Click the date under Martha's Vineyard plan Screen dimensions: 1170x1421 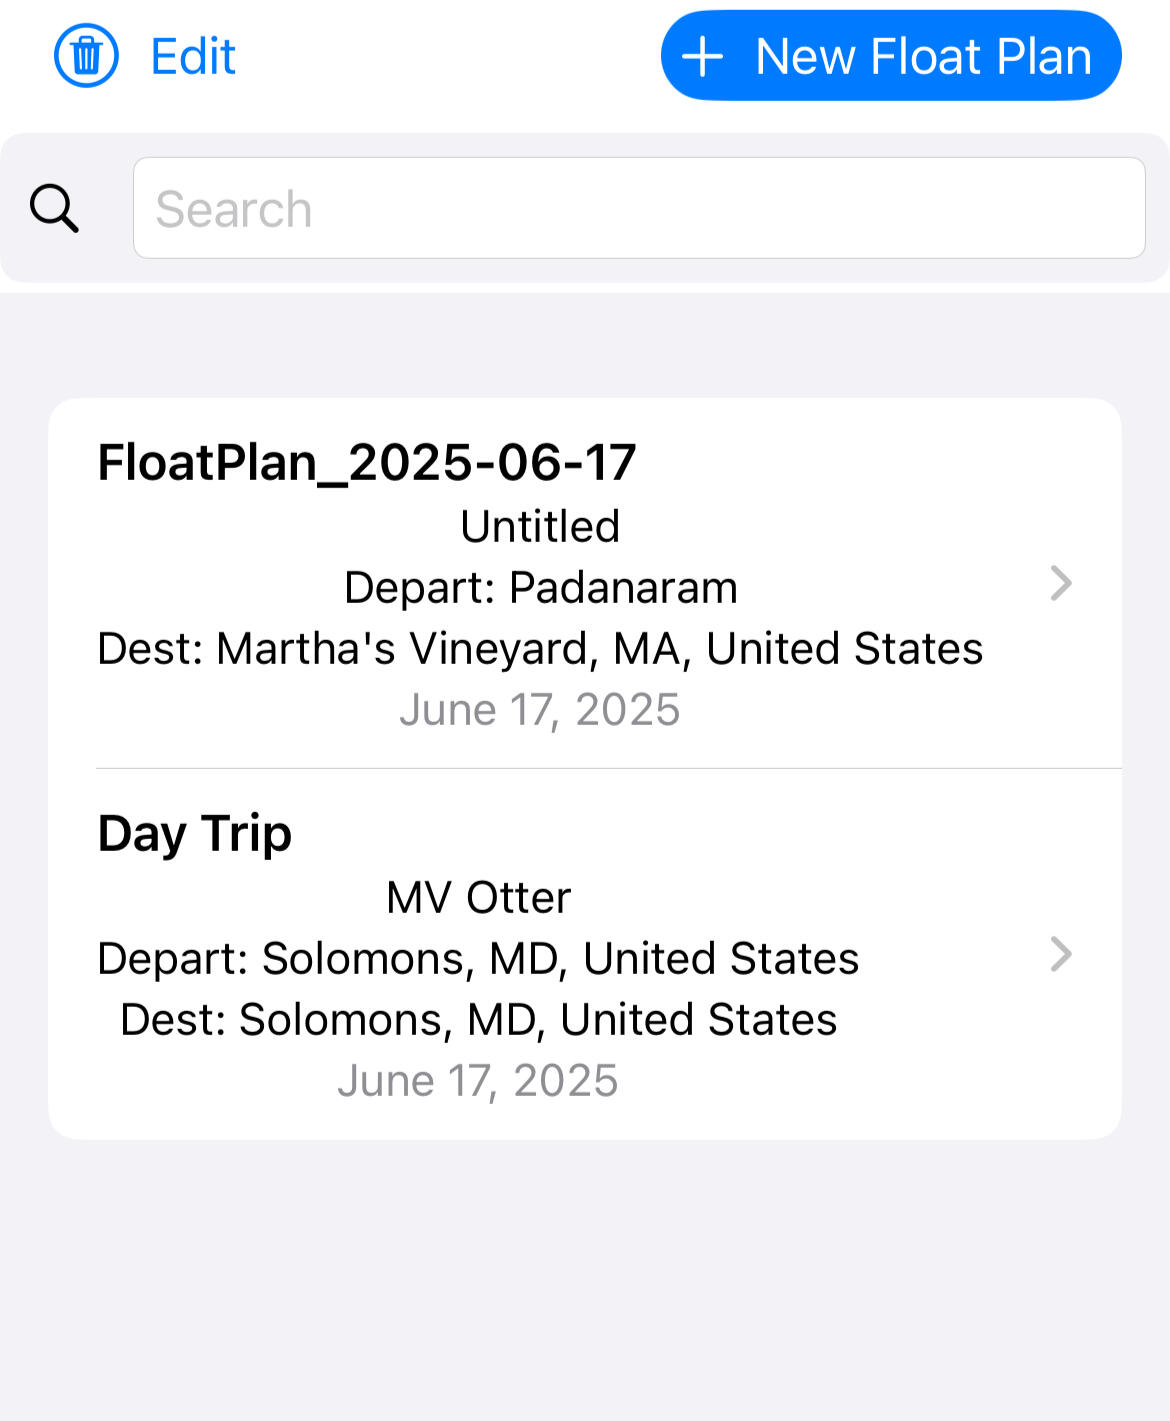point(540,710)
